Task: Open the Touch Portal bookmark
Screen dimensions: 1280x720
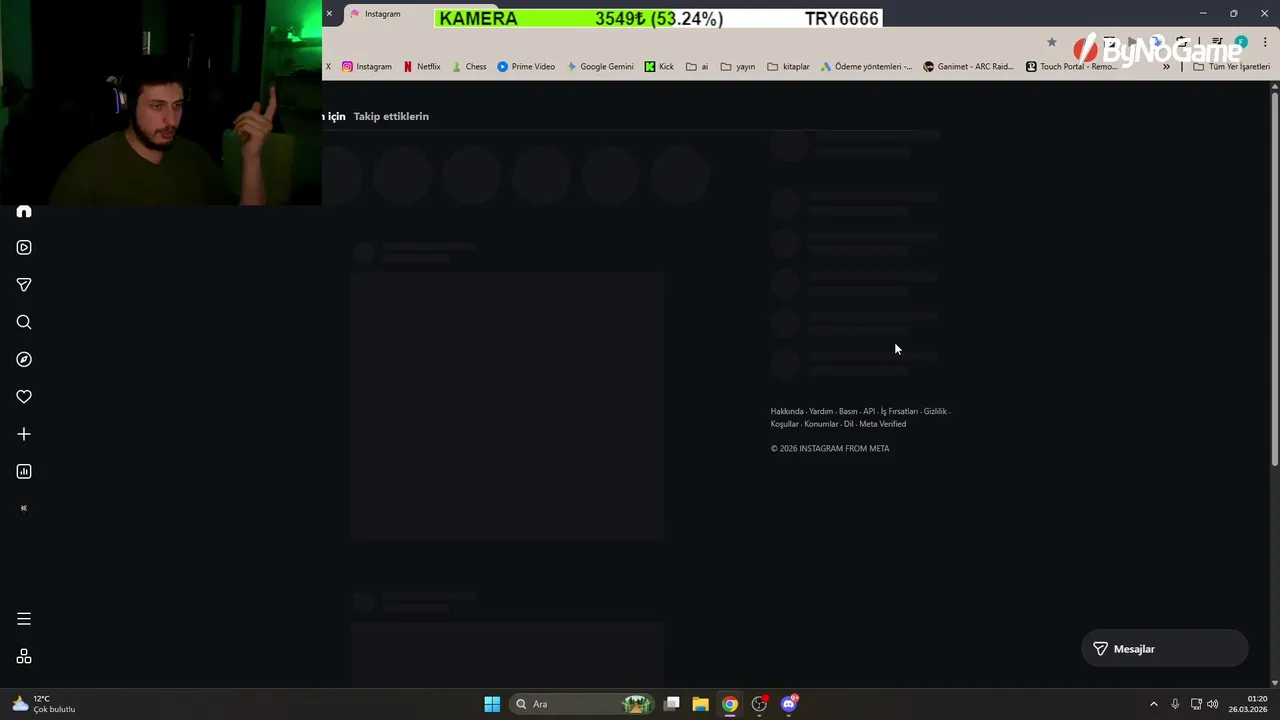Action: pyautogui.click(x=1072, y=67)
